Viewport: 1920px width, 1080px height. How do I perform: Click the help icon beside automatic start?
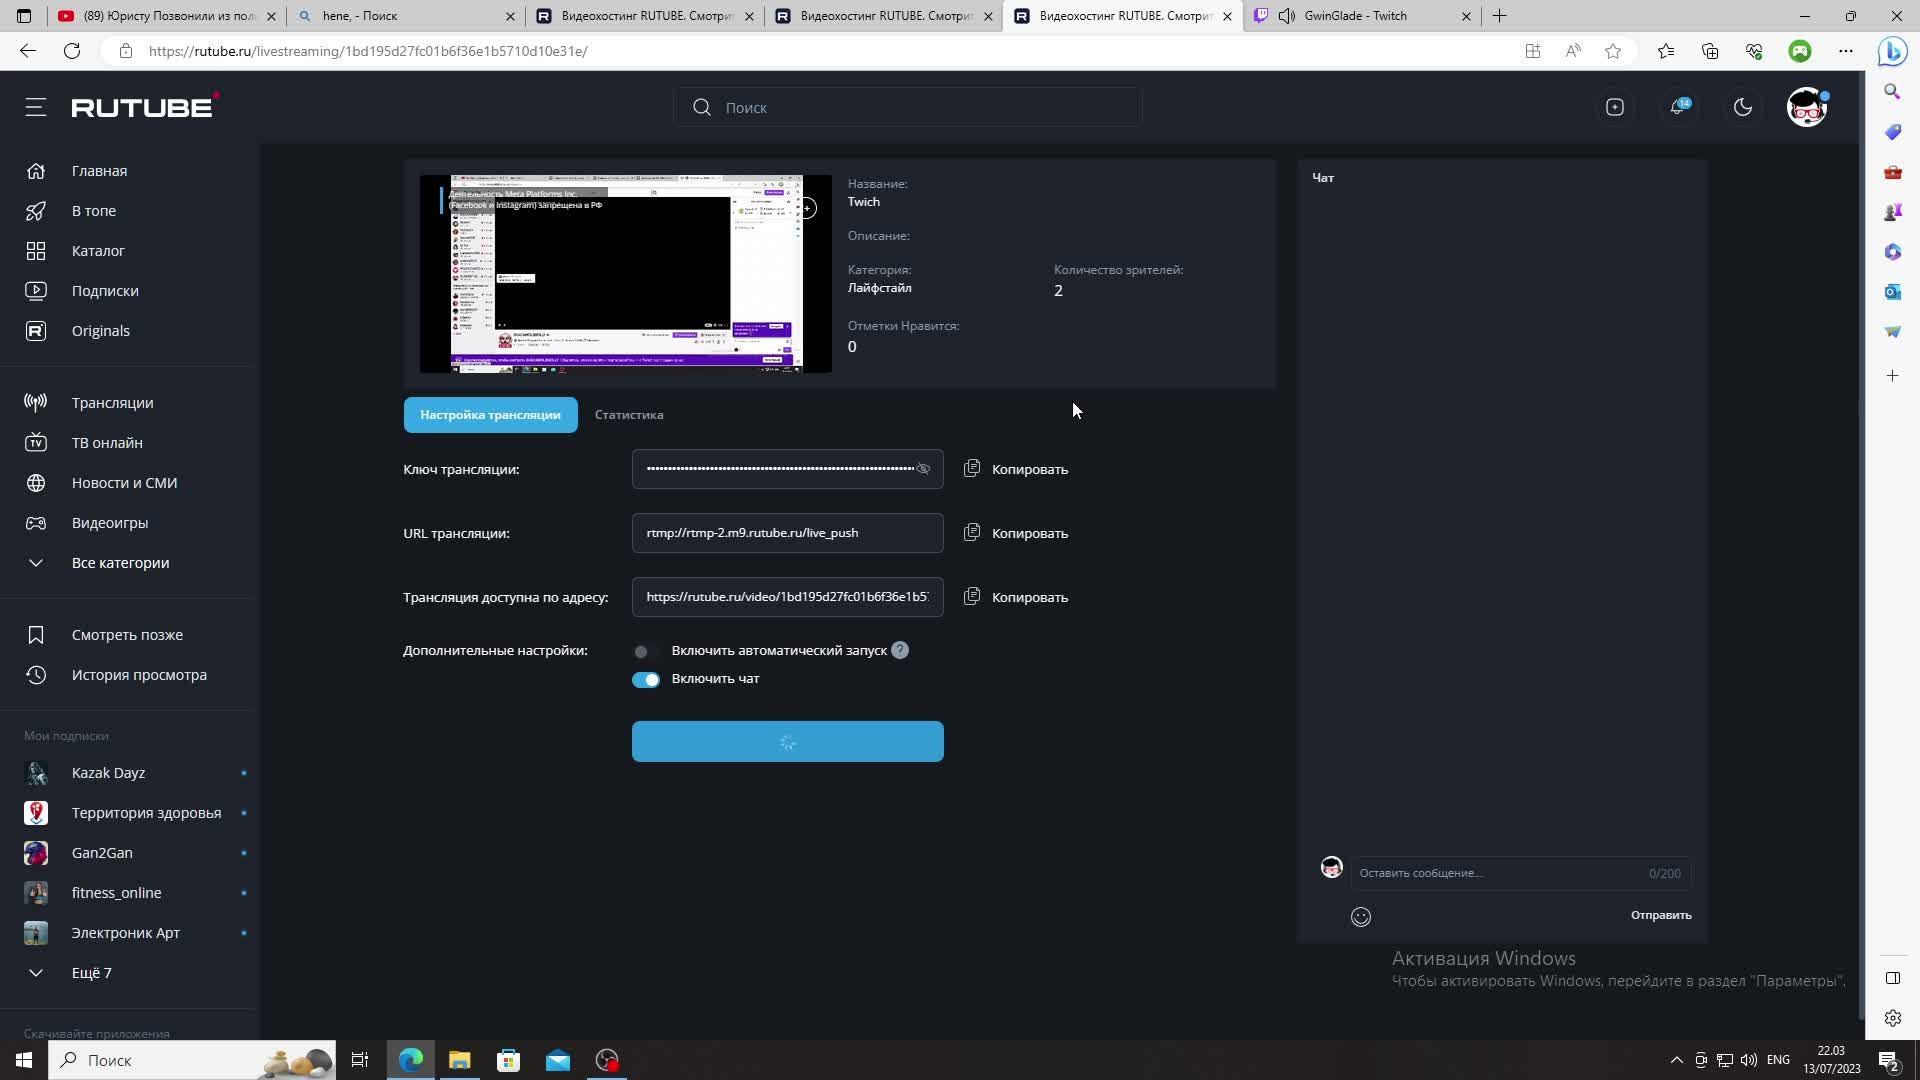[x=900, y=650]
